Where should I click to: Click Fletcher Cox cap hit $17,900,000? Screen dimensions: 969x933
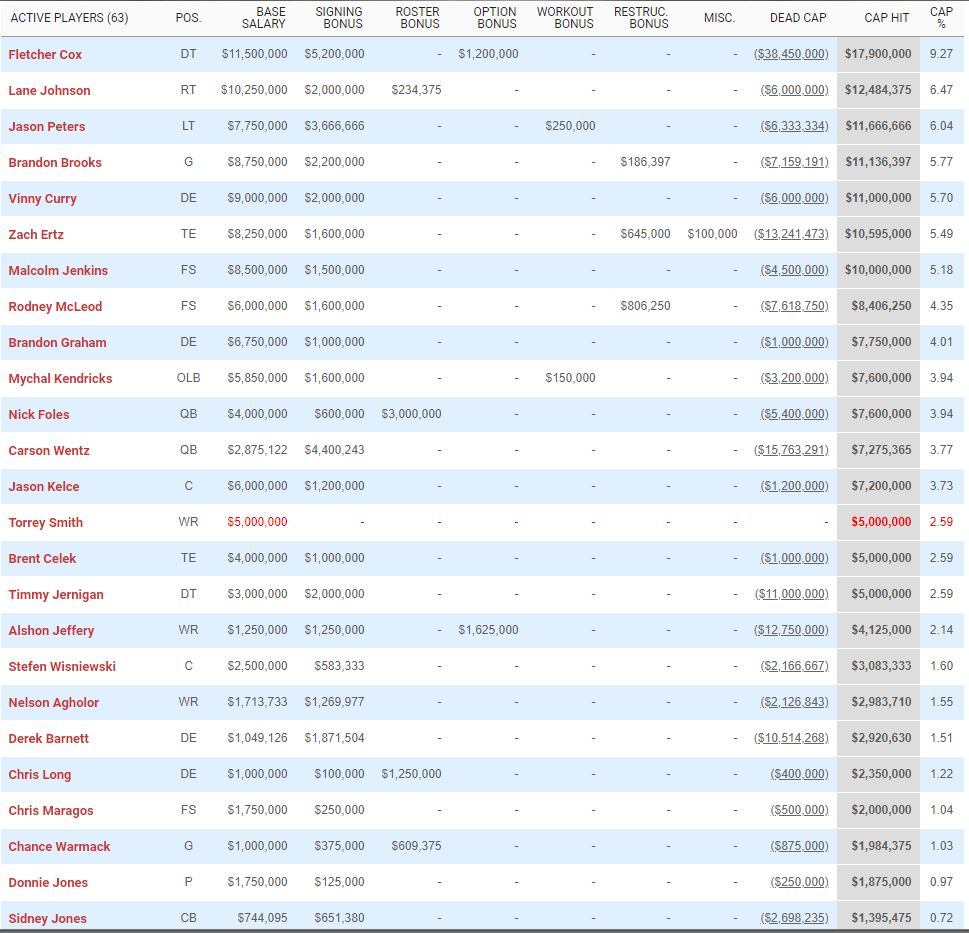coord(878,54)
